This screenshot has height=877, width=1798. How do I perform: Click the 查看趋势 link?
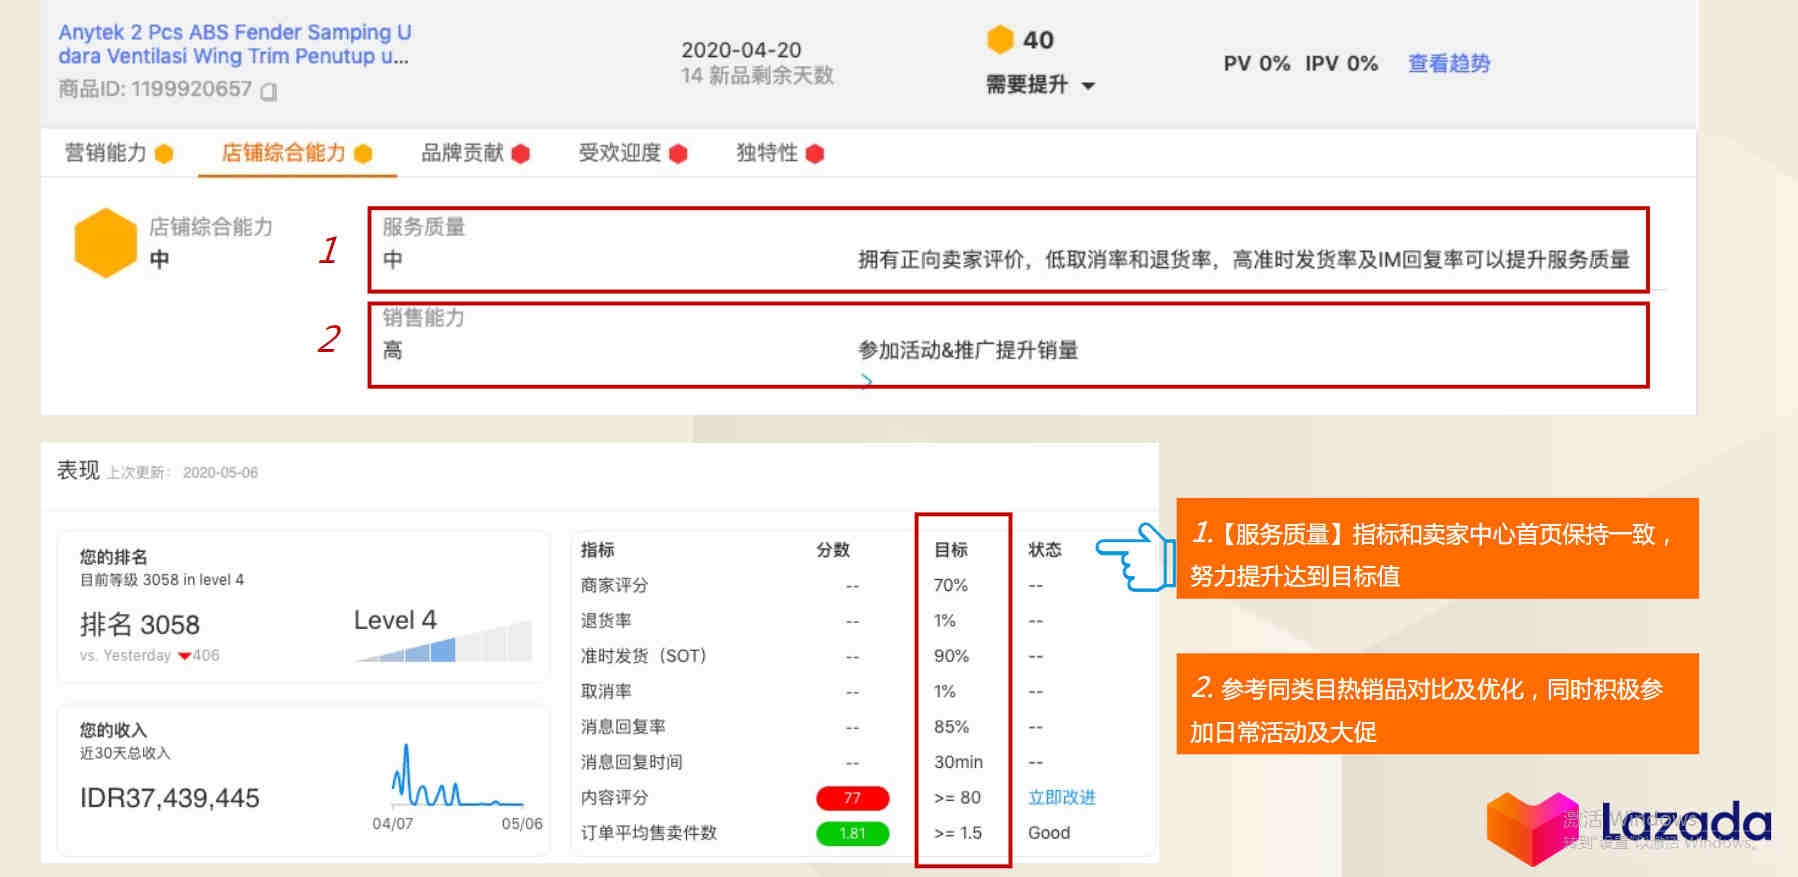[1448, 64]
